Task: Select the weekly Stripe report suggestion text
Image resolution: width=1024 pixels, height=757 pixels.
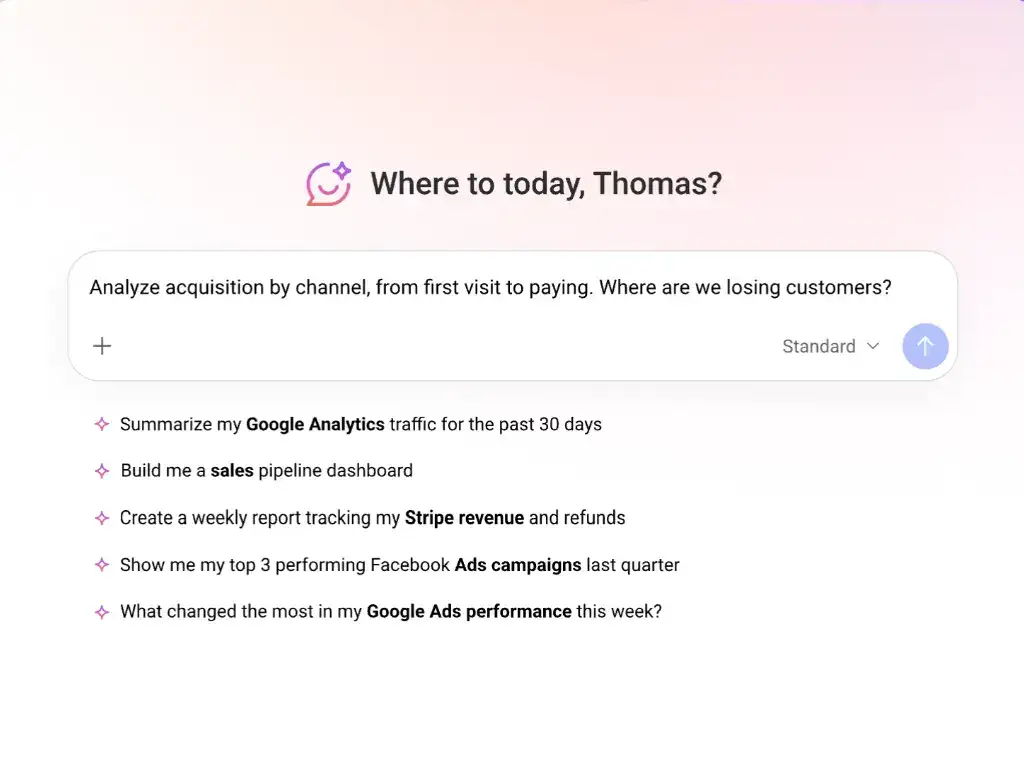Action: tap(372, 518)
